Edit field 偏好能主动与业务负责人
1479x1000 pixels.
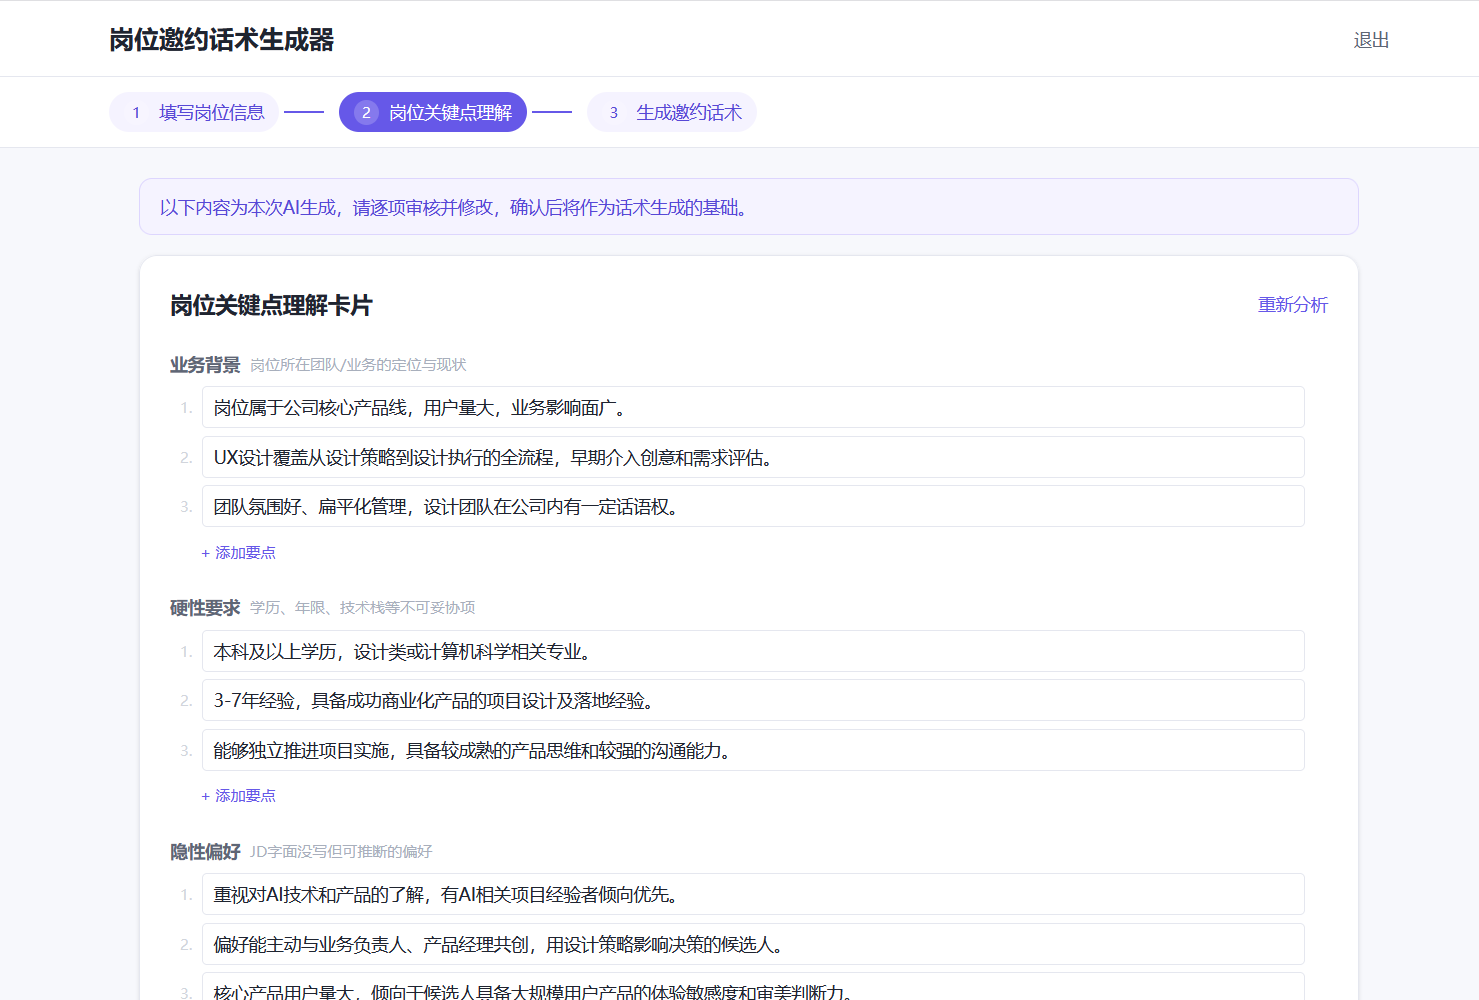coord(753,944)
